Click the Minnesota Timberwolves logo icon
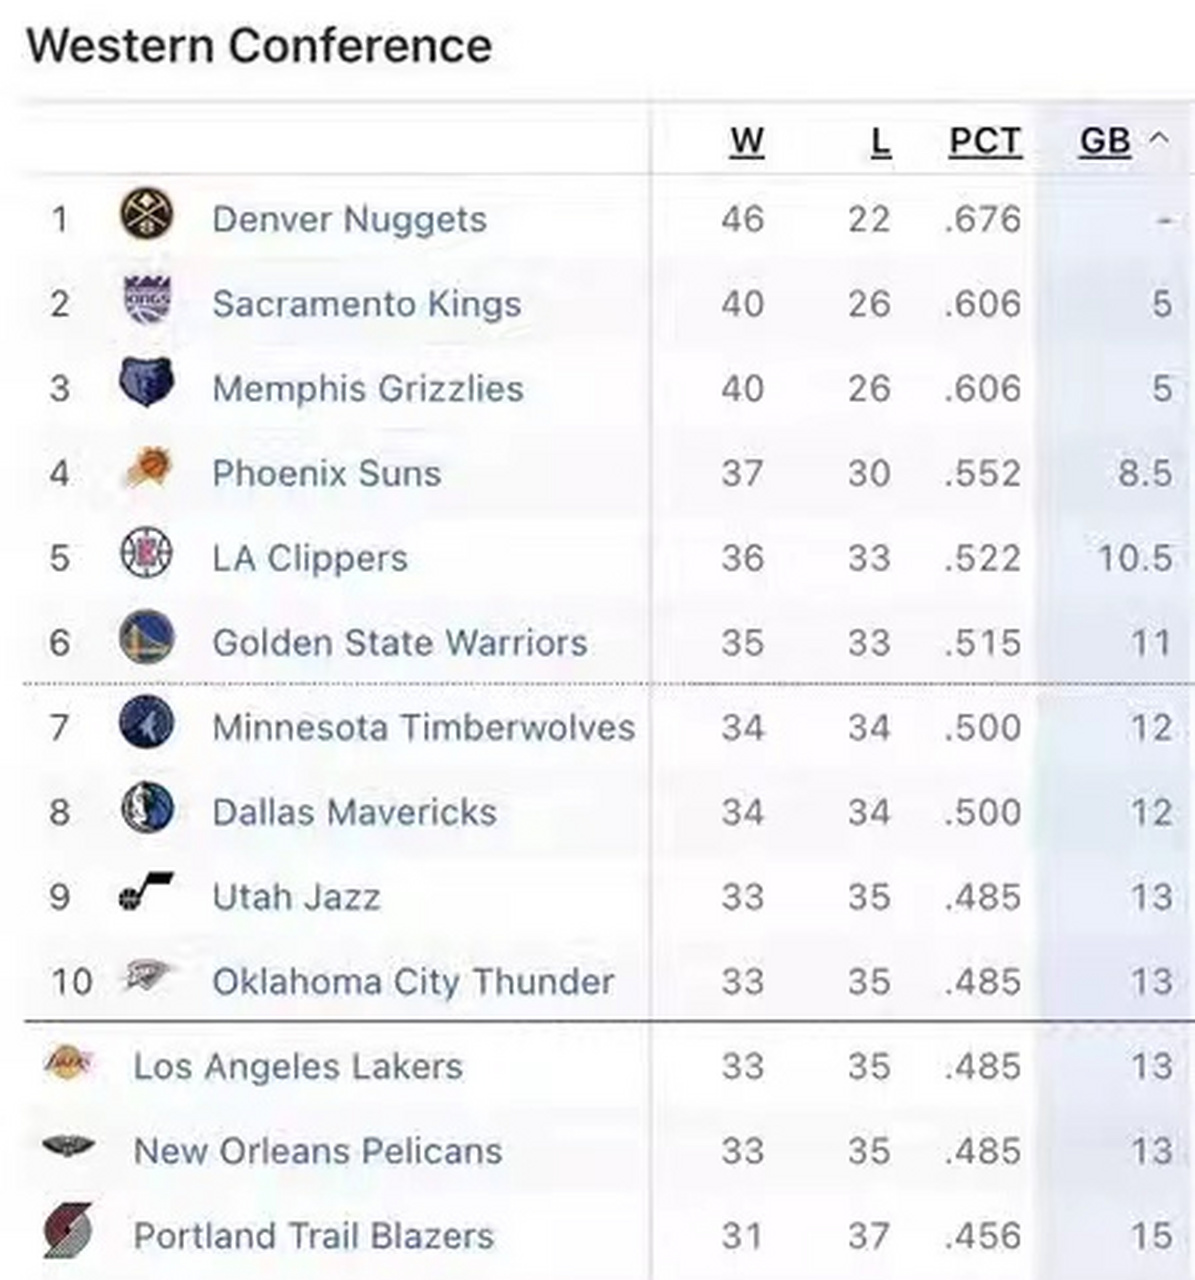1195x1280 pixels. 146,723
